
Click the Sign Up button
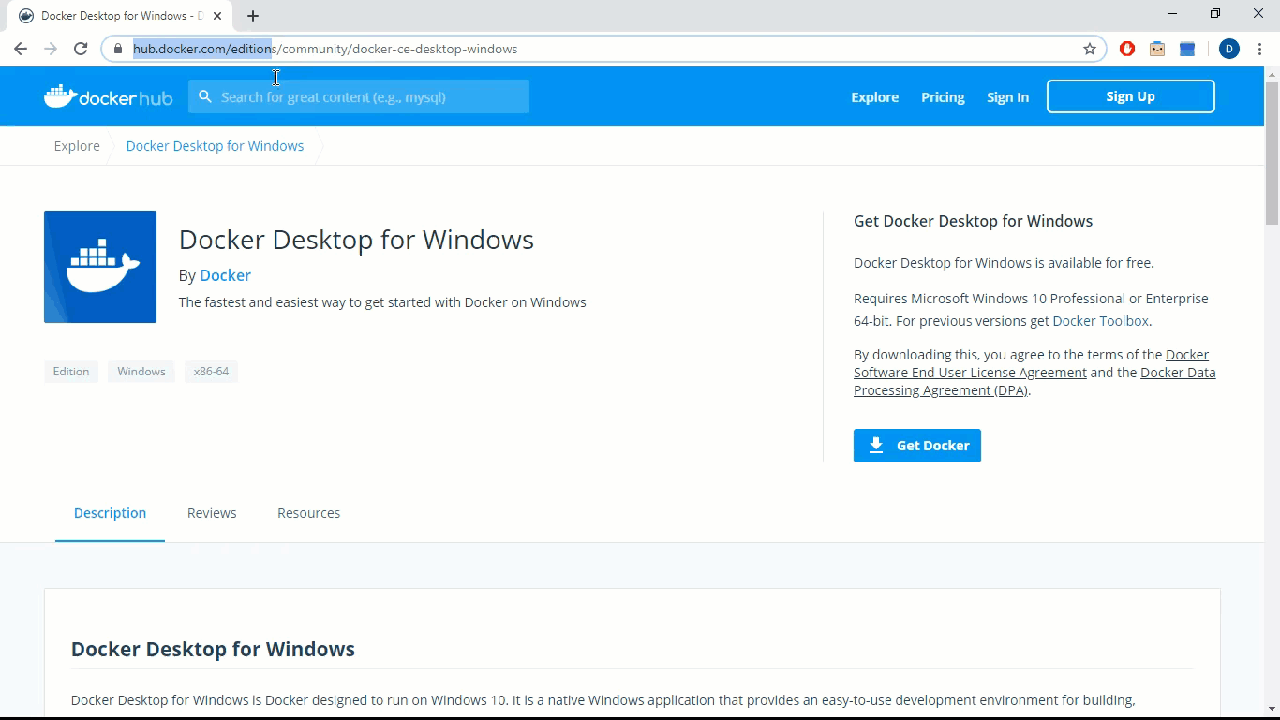tap(1131, 96)
